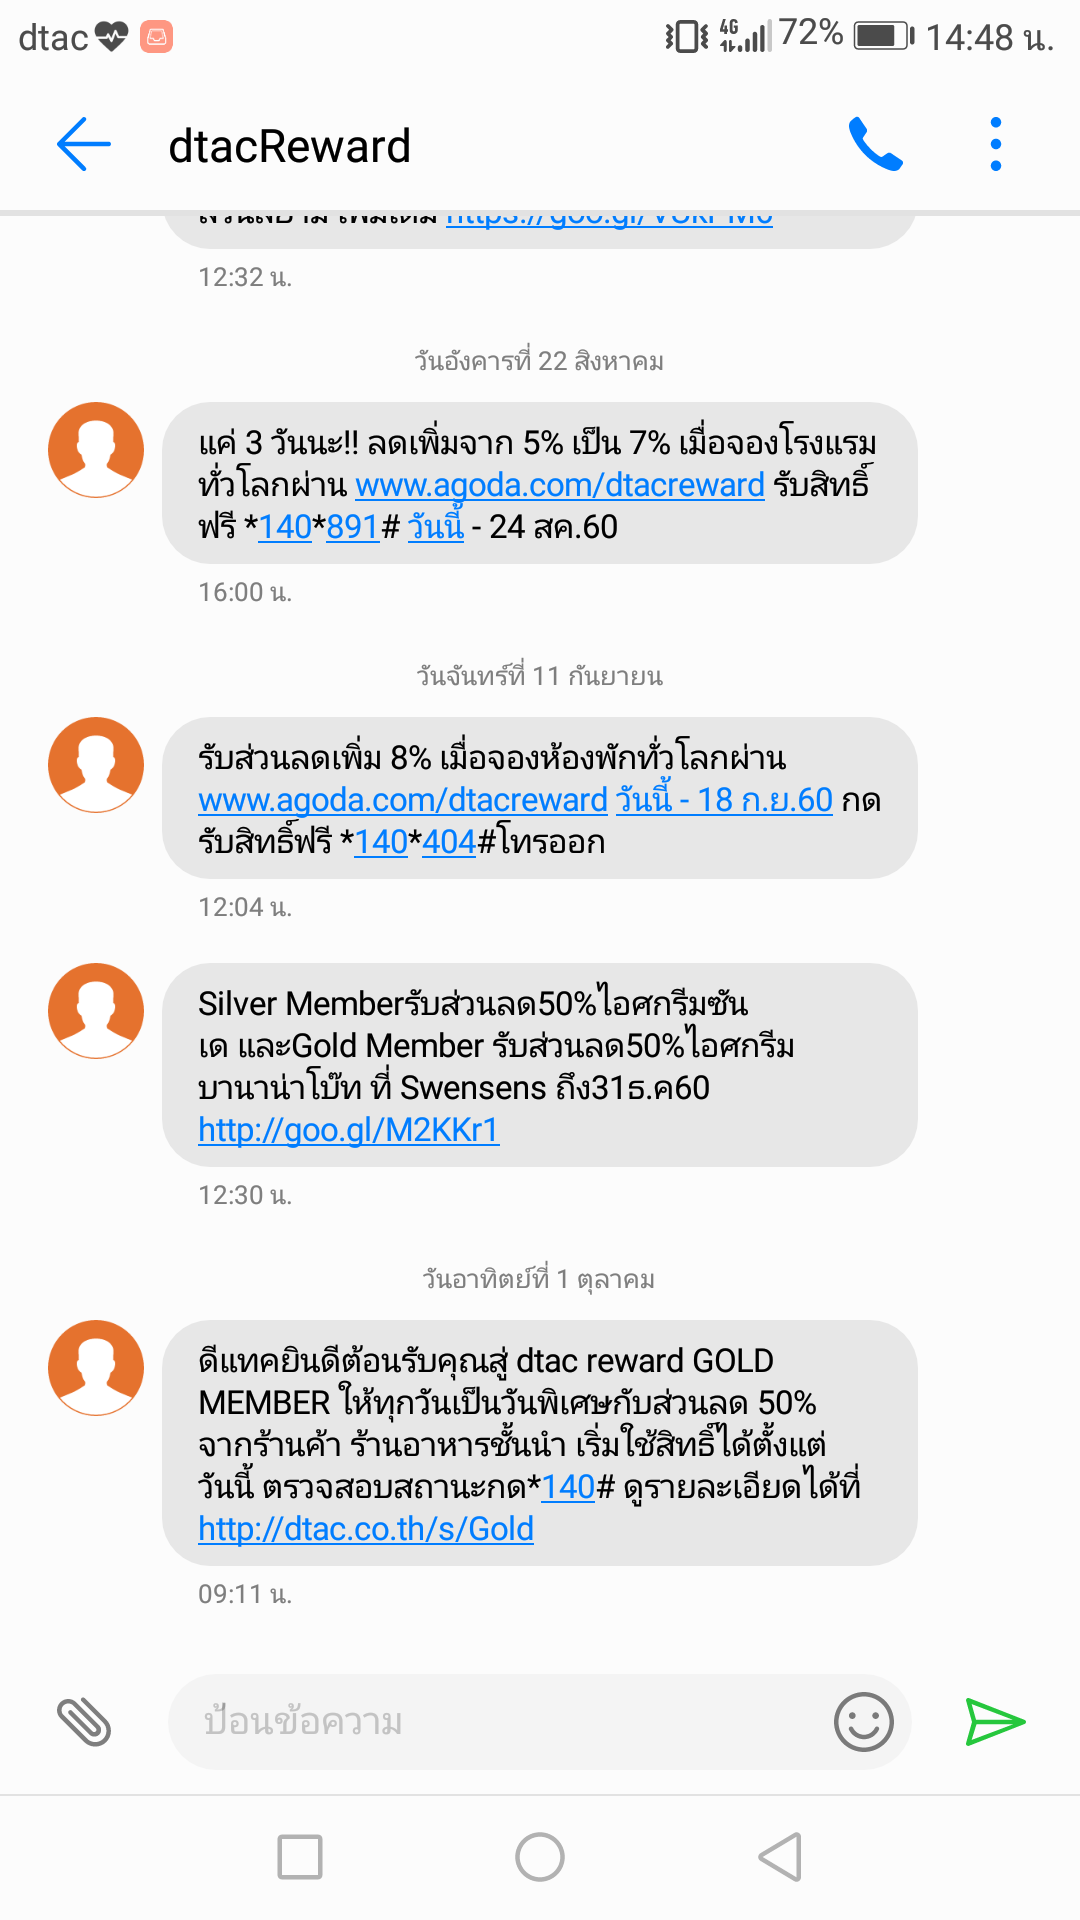The image size is (1080, 1920).
Task: Tap avatar beside the GOLD MEMBER message
Action: coord(96,1367)
